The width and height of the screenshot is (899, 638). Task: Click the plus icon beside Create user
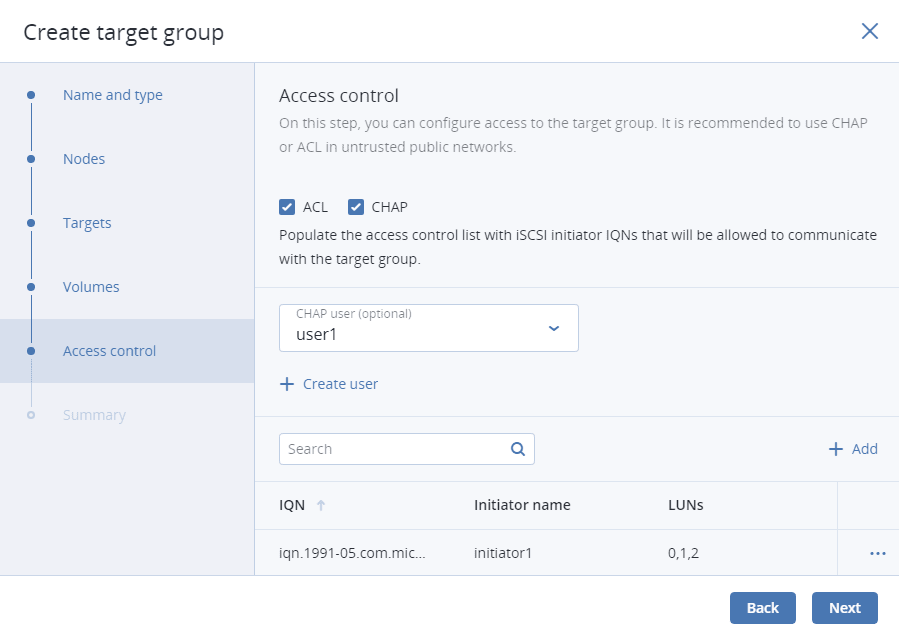tap(287, 384)
